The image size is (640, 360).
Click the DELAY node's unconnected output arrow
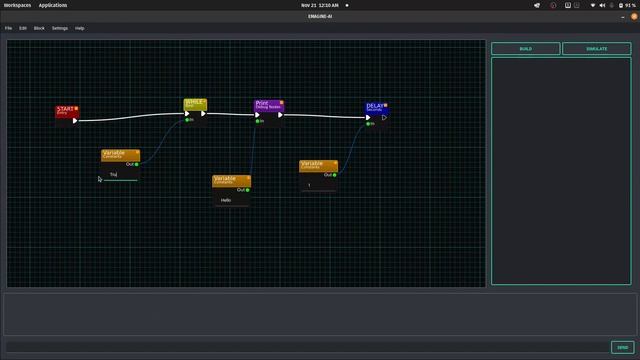[x=384, y=118]
